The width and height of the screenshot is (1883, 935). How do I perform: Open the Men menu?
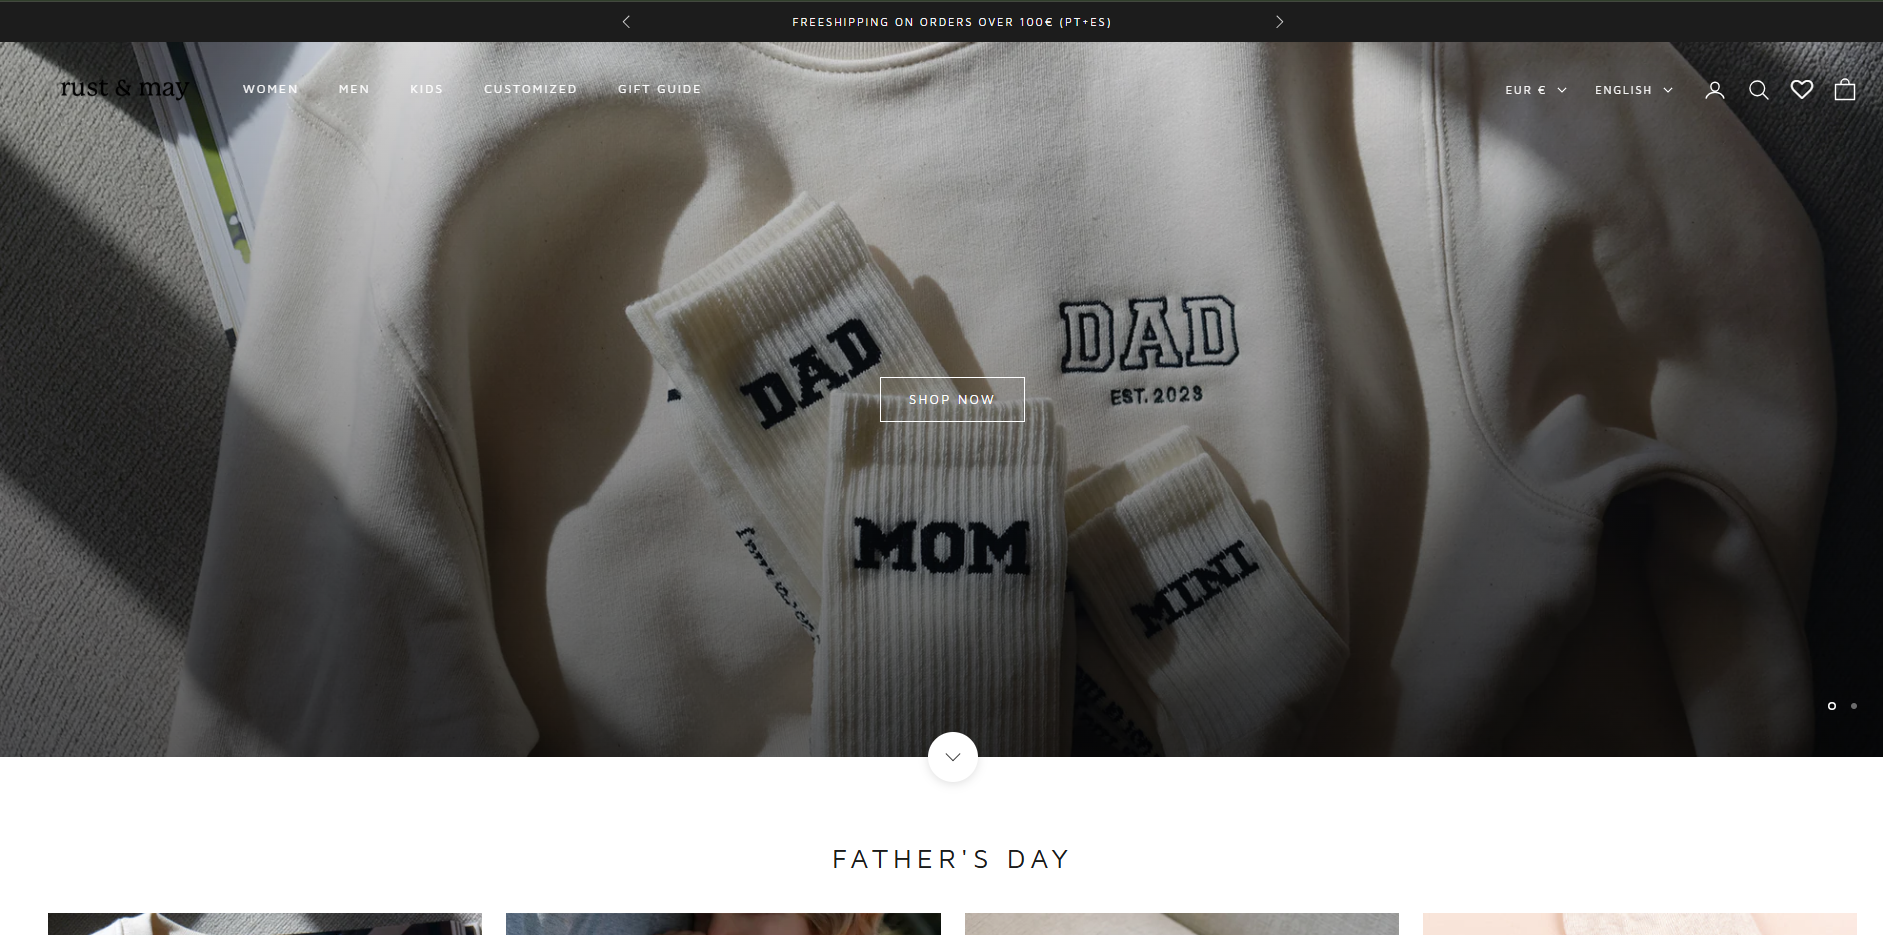354,89
